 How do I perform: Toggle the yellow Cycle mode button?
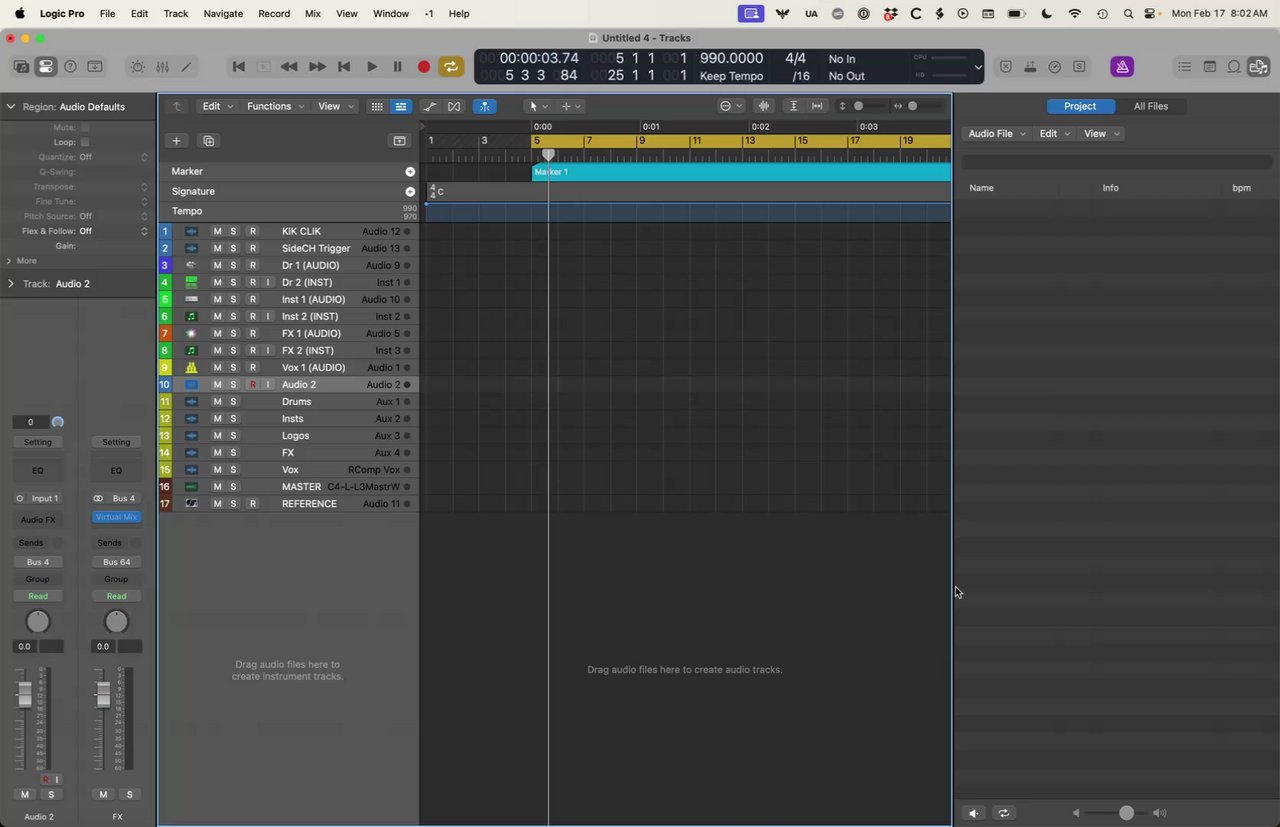pos(451,67)
